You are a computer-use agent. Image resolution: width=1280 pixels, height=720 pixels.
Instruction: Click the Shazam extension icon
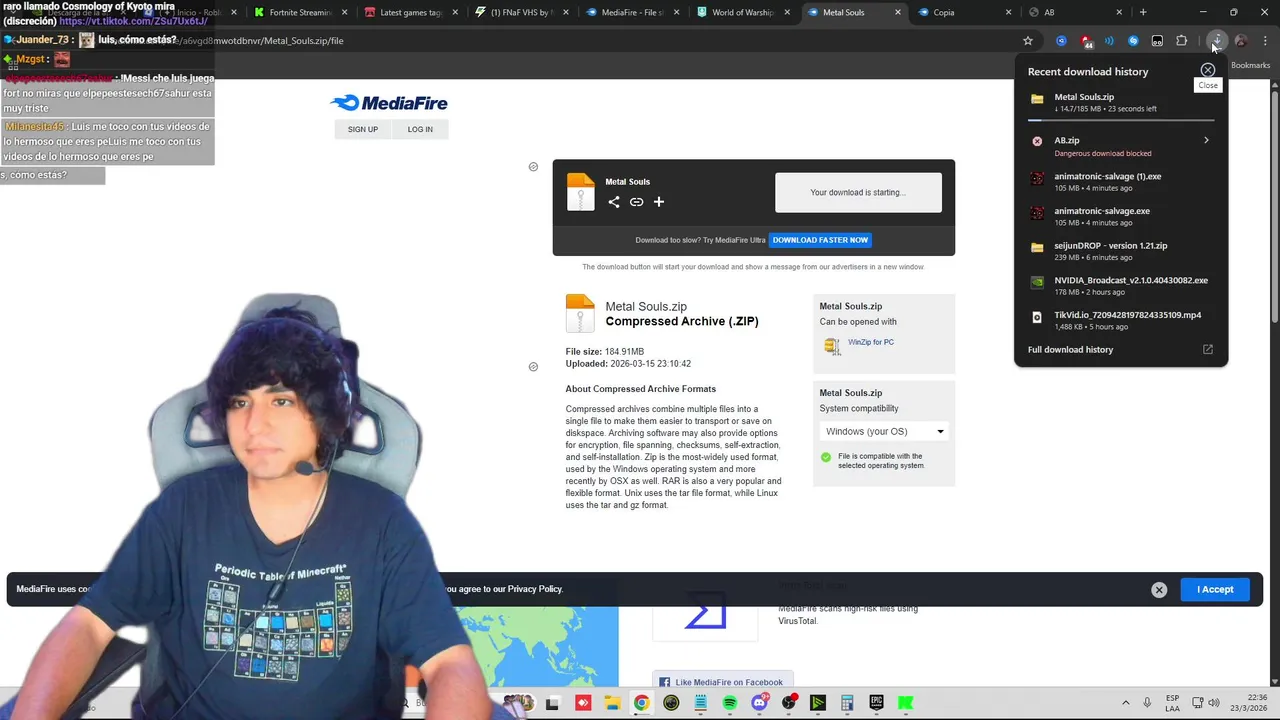pyautogui.click(x=1133, y=41)
